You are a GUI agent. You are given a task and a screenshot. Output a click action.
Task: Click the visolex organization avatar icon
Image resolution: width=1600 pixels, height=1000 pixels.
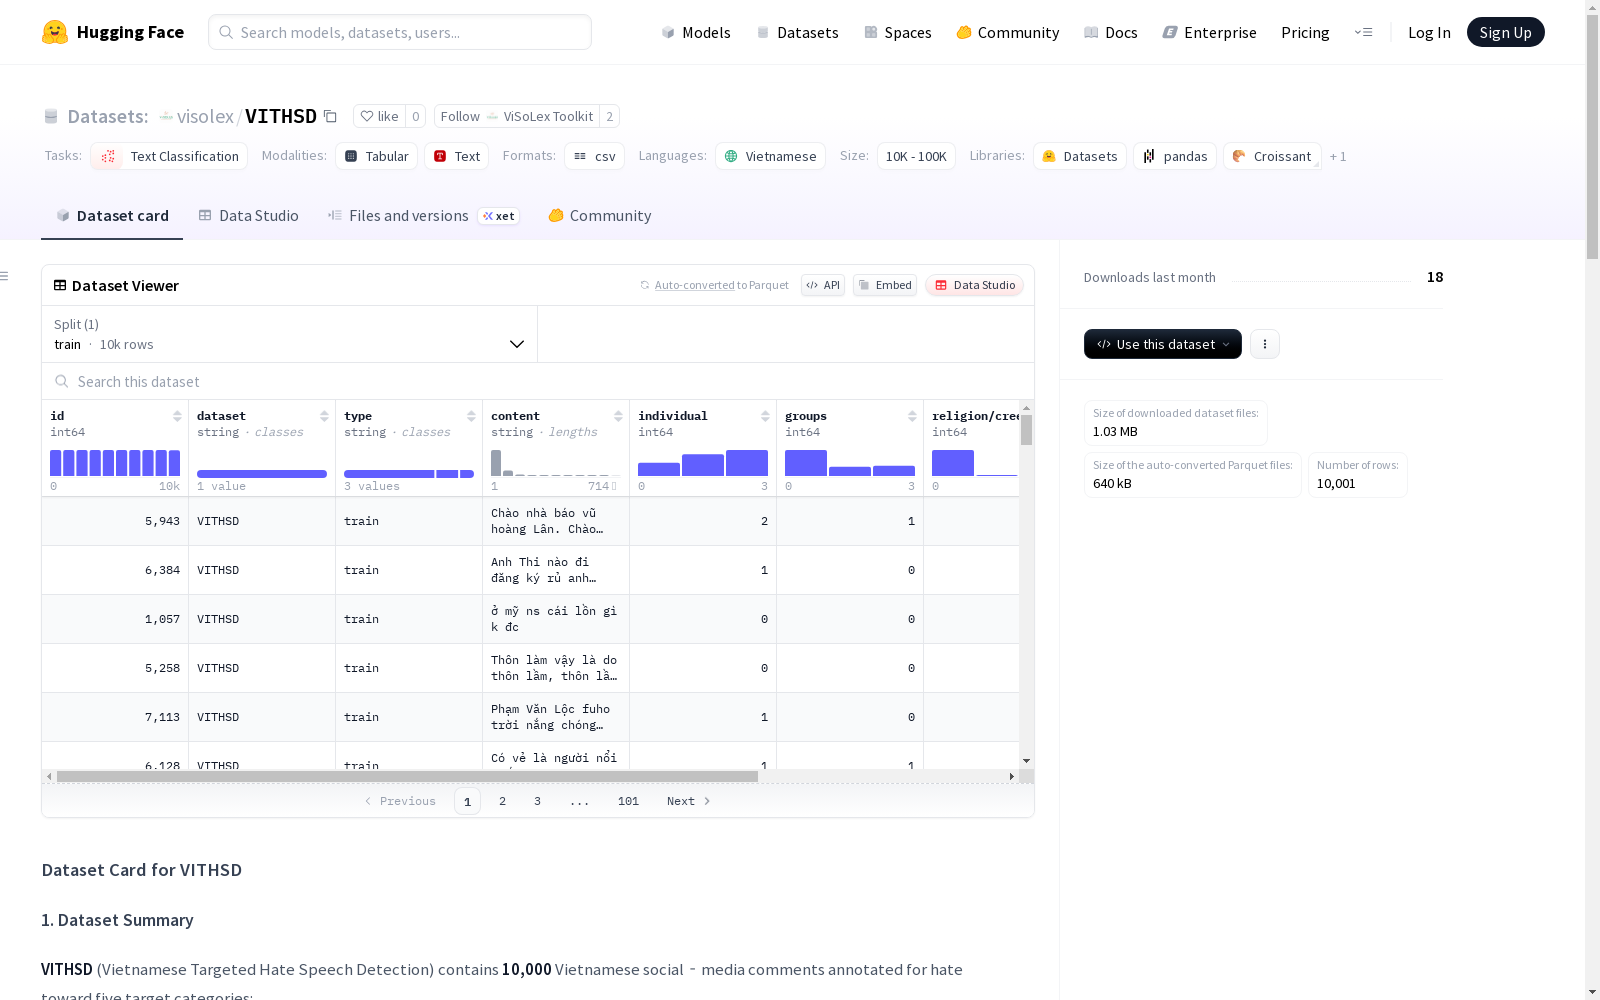click(x=166, y=116)
